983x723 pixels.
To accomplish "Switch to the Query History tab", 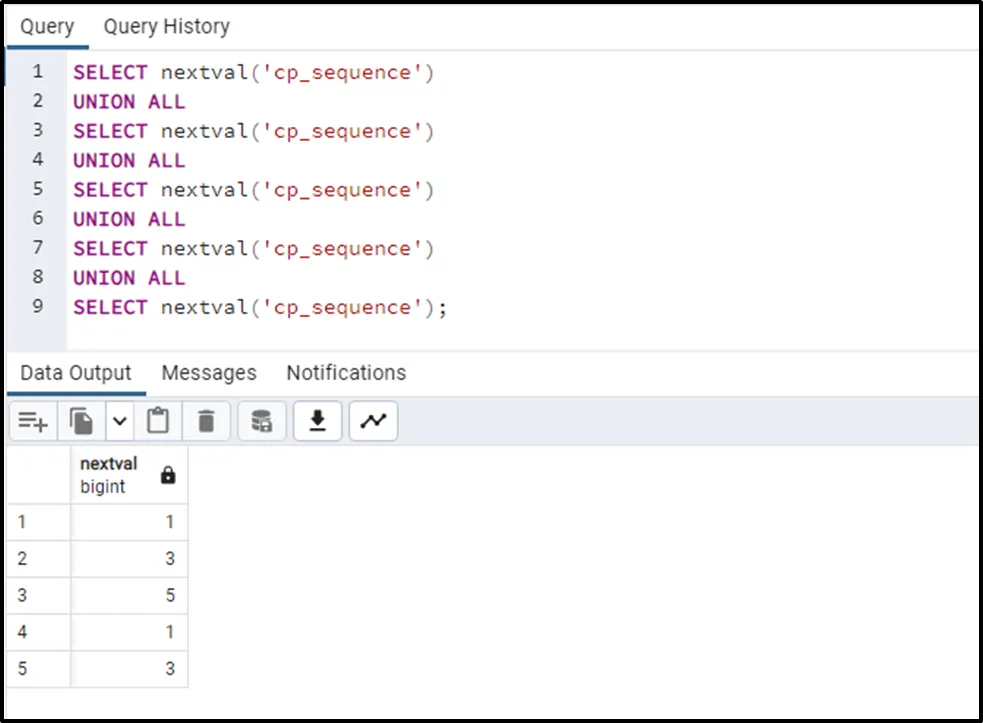I will 166,27.
